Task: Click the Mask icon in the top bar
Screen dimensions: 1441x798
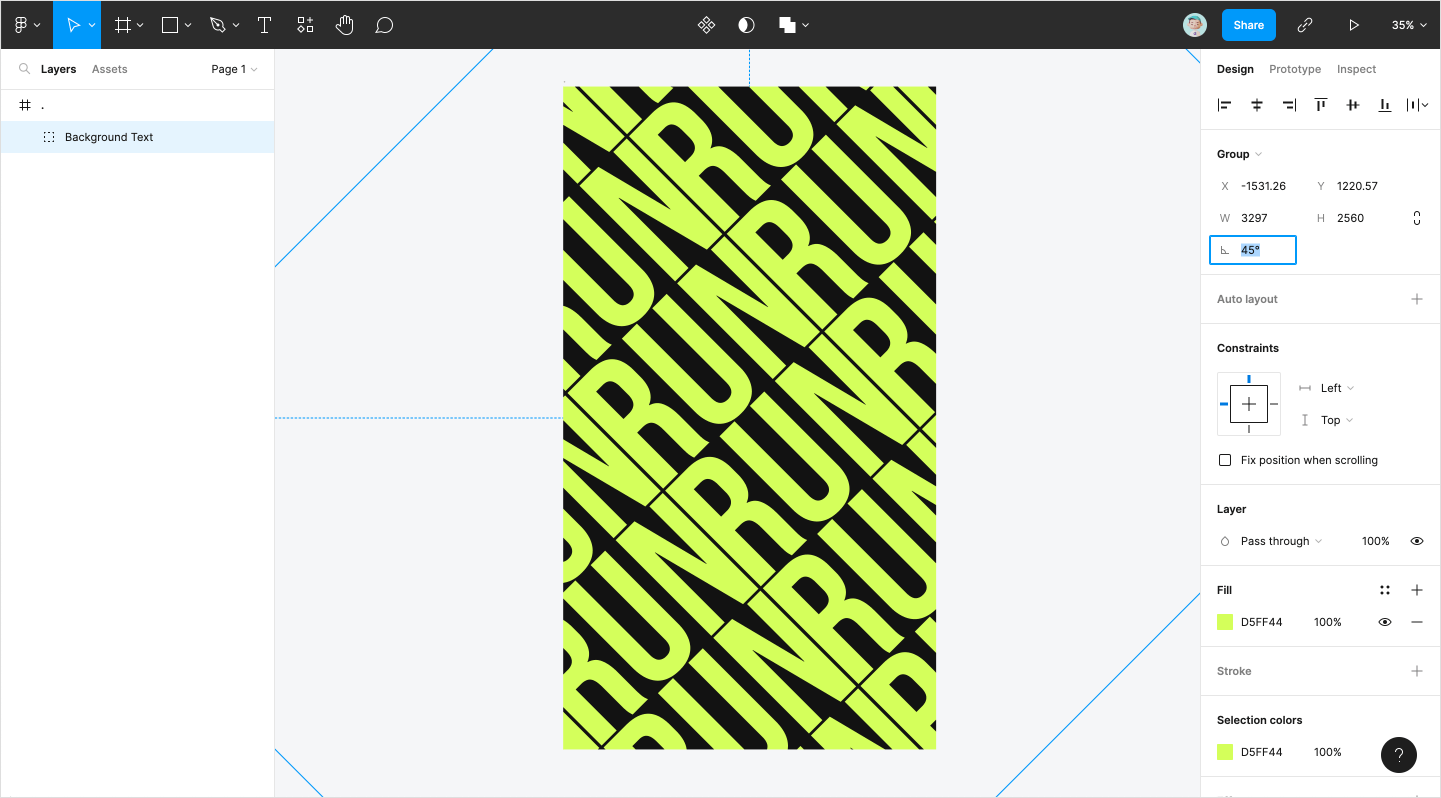Action: coord(746,25)
